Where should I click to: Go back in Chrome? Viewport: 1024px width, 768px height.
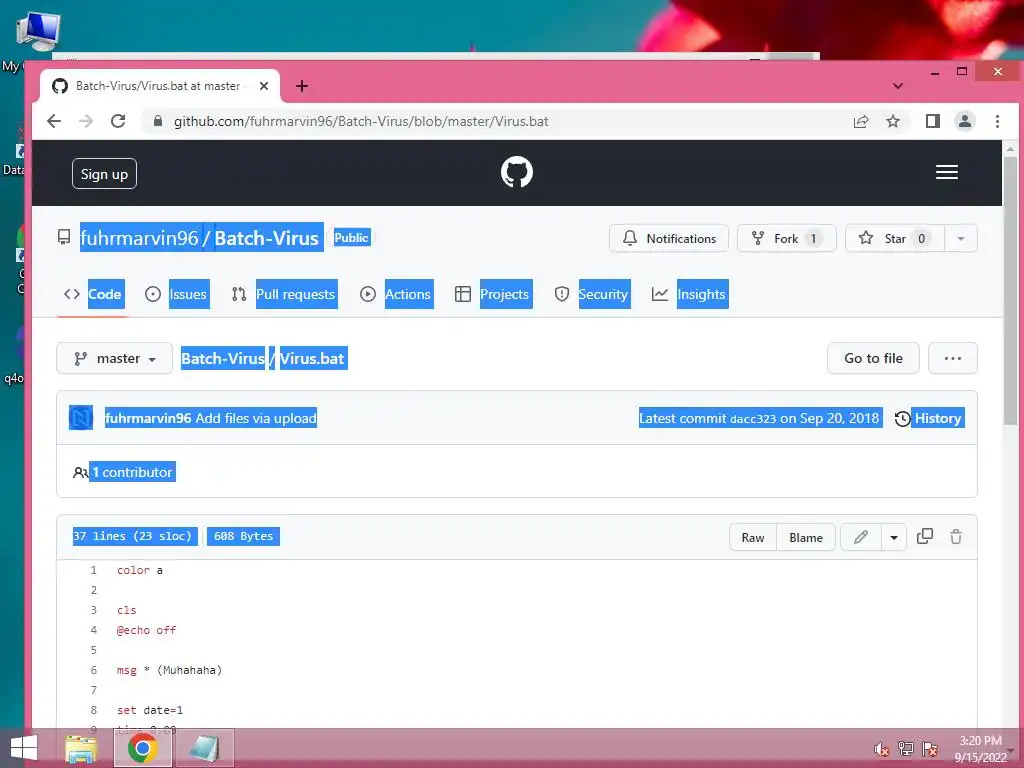pyautogui.click(x=54, y=121)
